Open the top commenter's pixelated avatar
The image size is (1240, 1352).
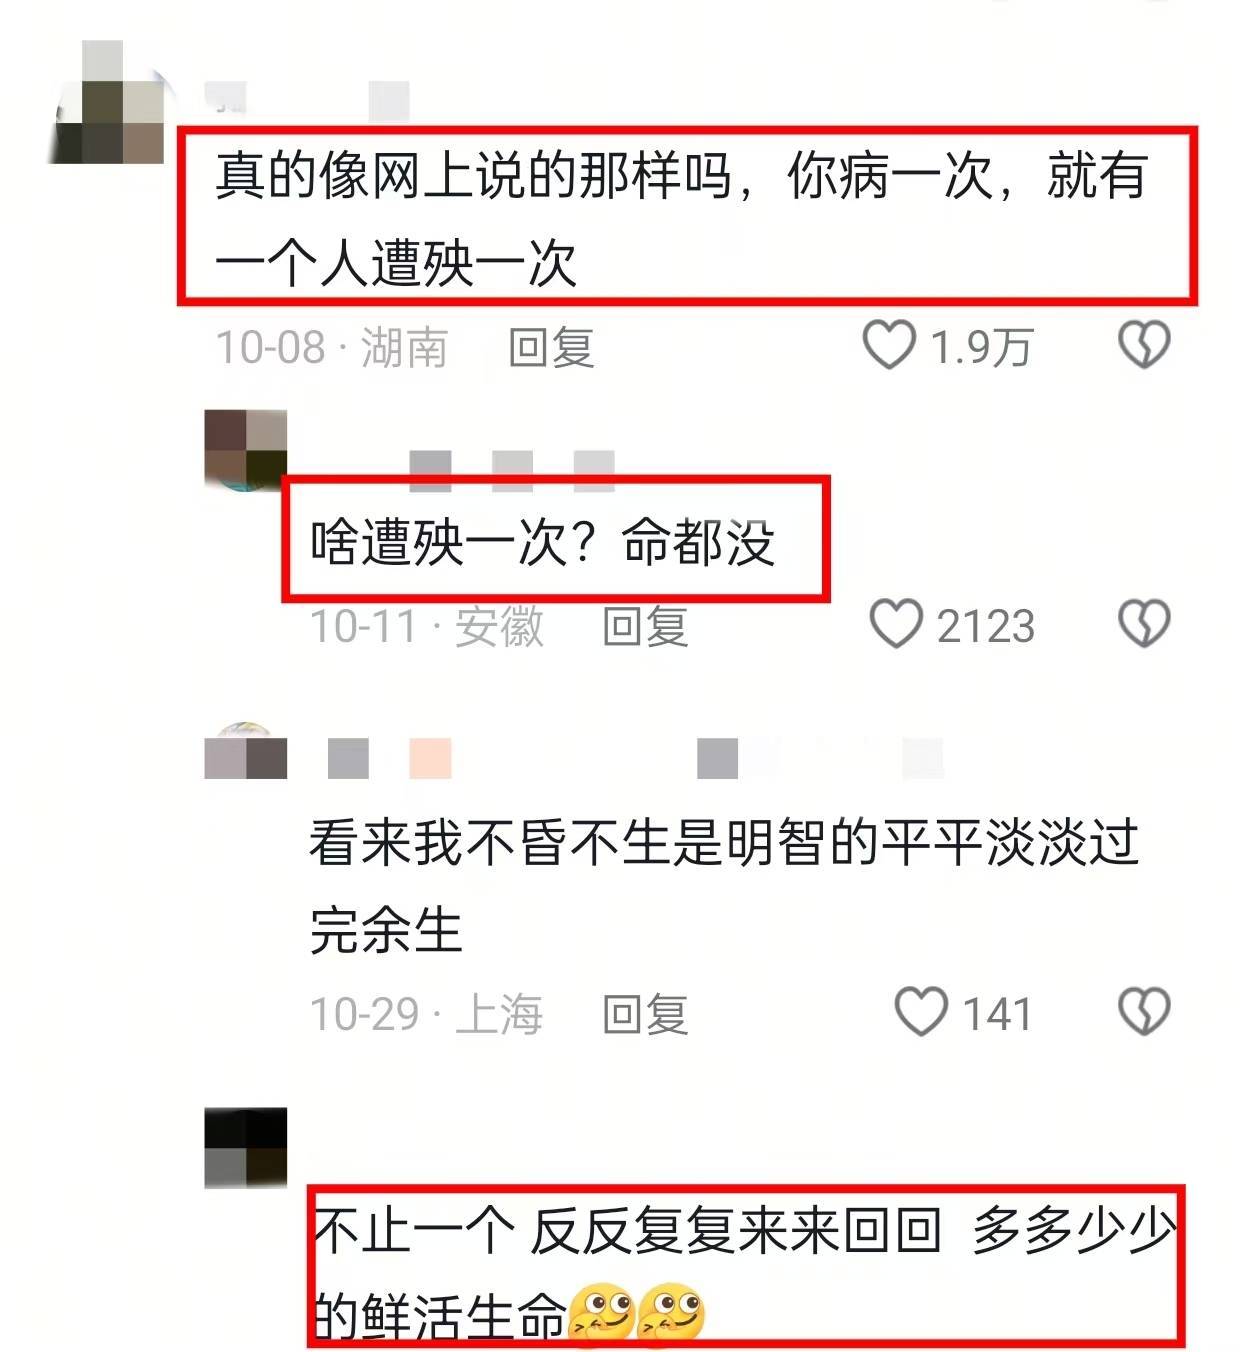click(x=107, y=102)
